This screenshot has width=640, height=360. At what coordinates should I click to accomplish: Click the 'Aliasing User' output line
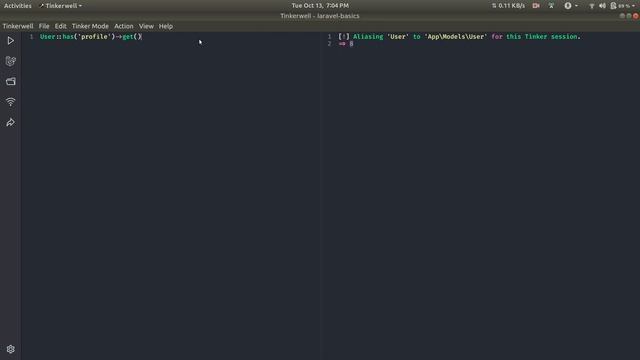coord(459,37)
